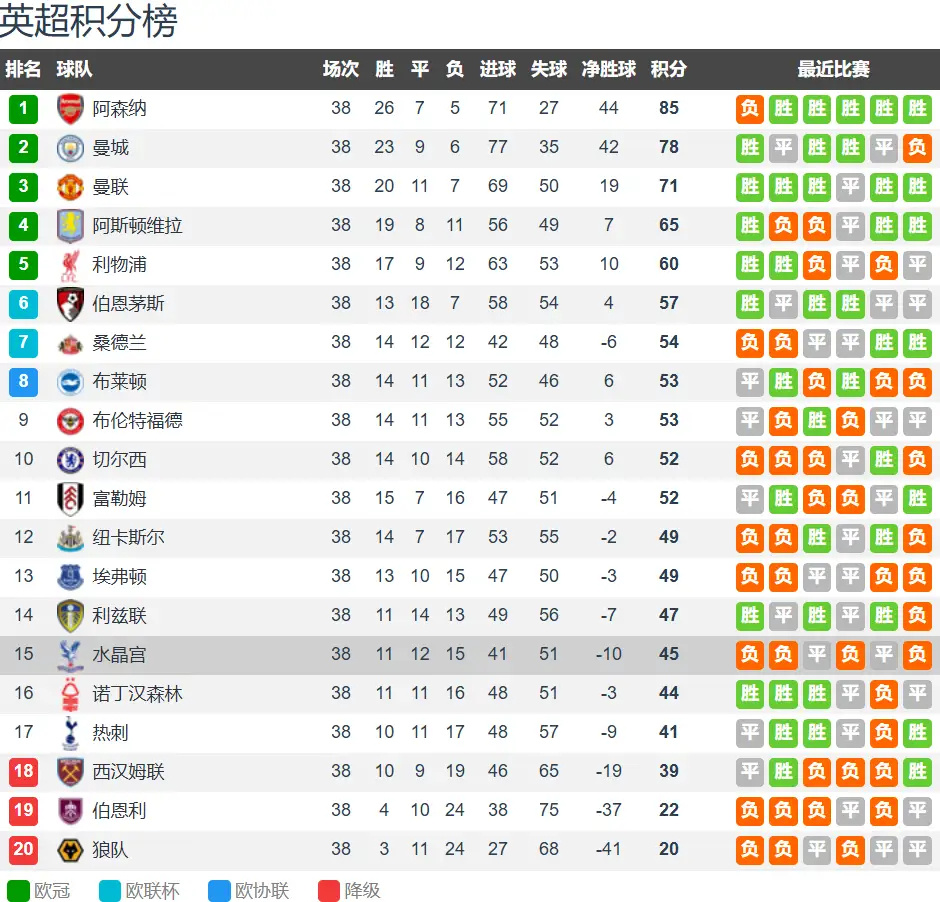Viewport: 940px width, 902px height.
Task: Click the Brighton seagull crest
Action: tap(70, 382)
